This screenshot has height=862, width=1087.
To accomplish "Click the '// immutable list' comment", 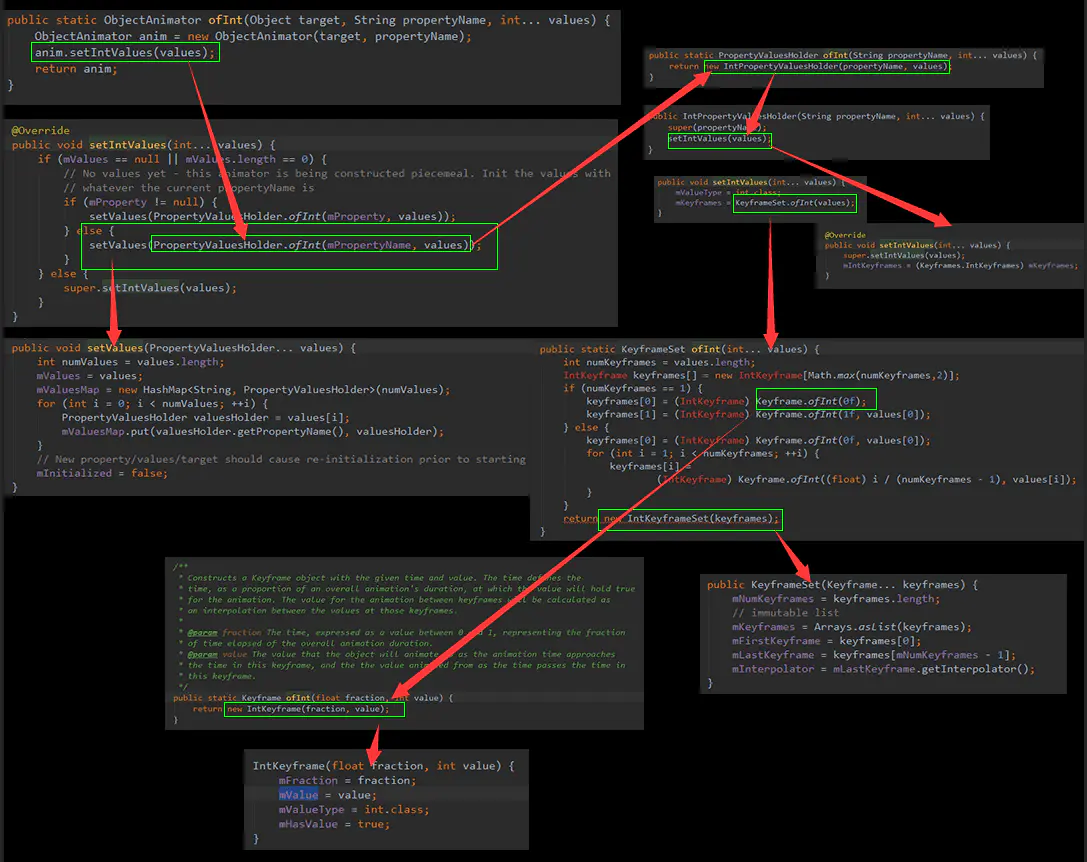I will coord(785,613).
